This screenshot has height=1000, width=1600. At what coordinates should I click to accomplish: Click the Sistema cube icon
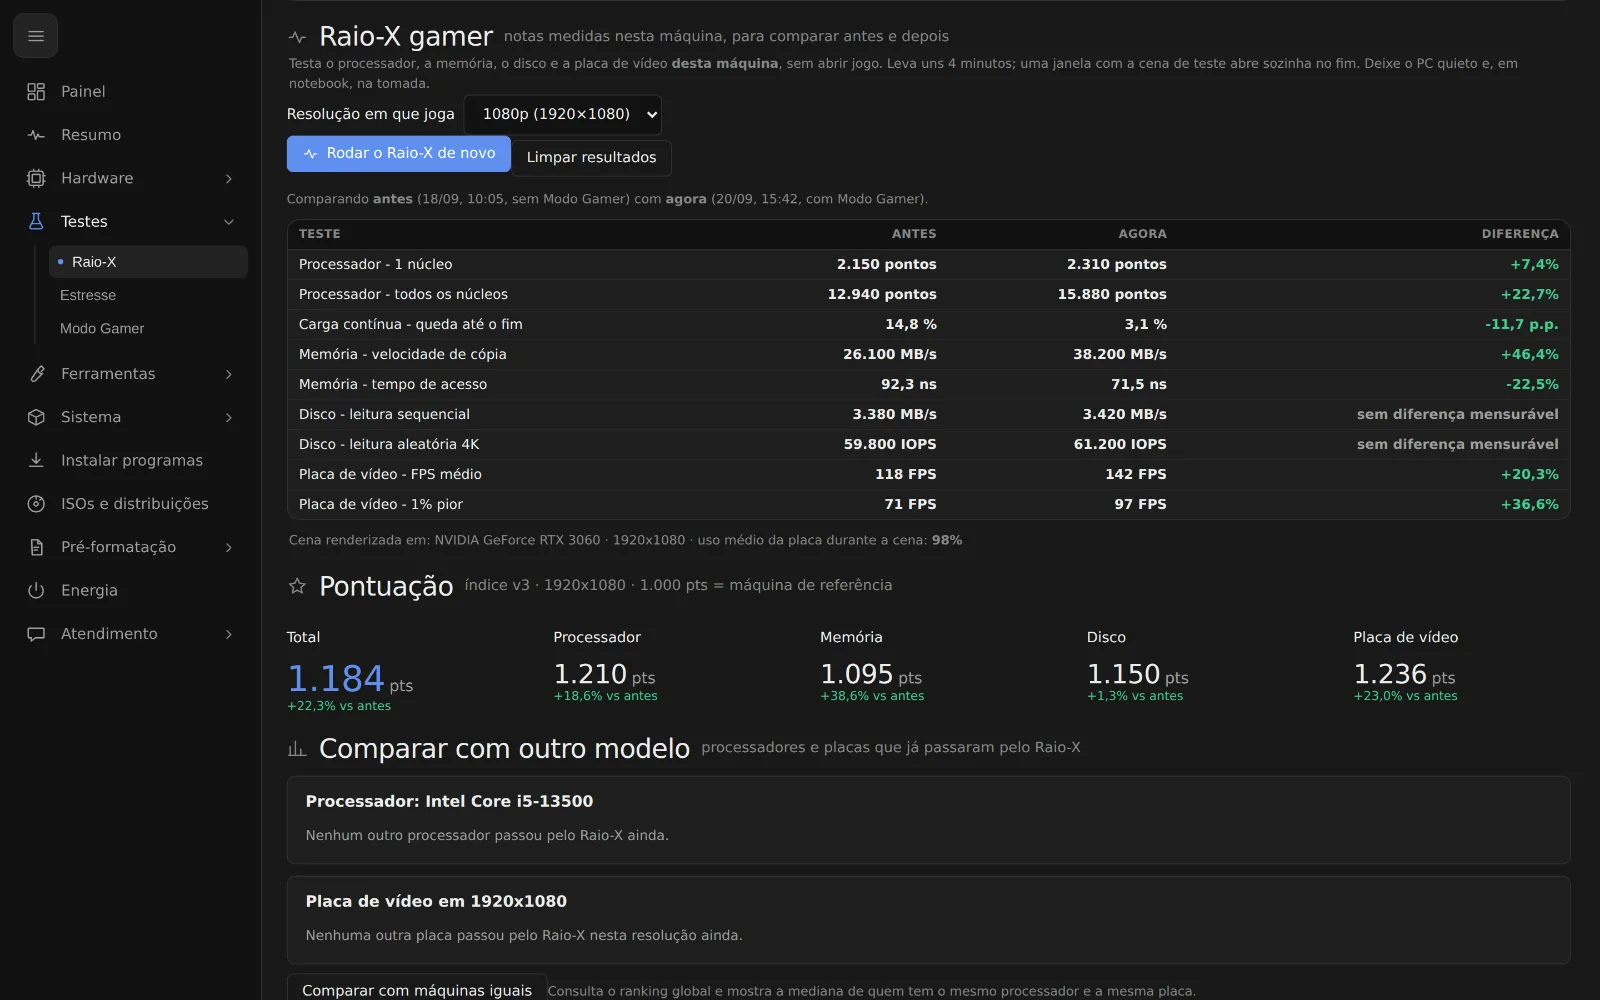pyautogui.click(x=36, y=417)
